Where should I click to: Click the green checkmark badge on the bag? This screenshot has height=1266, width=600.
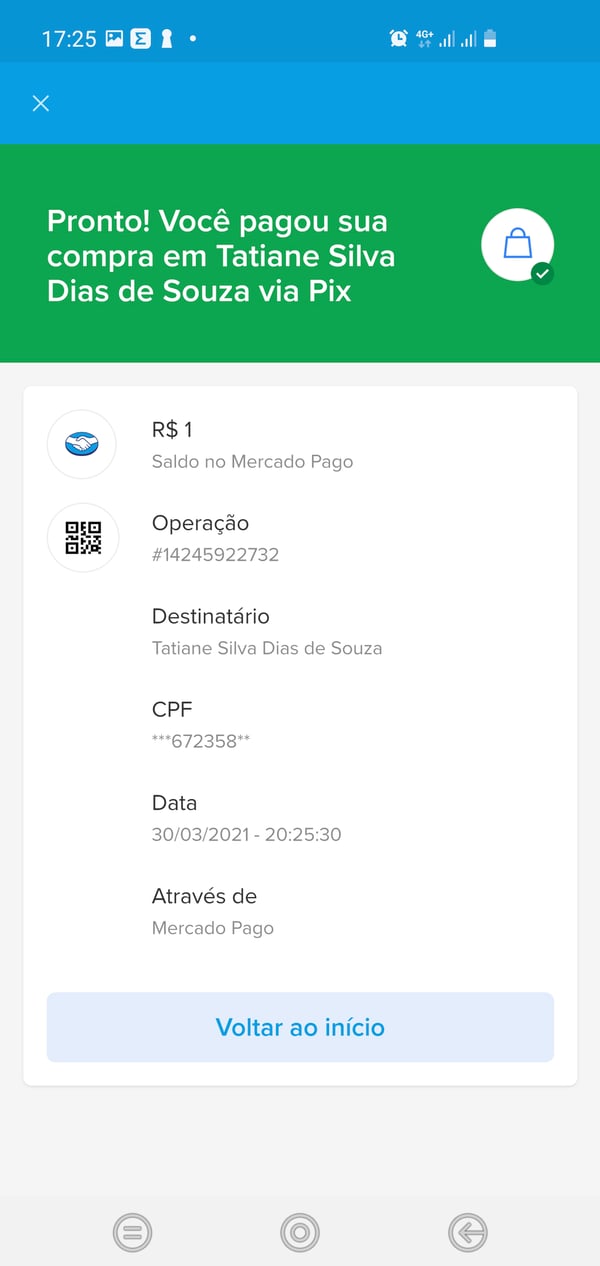(541, 271)
